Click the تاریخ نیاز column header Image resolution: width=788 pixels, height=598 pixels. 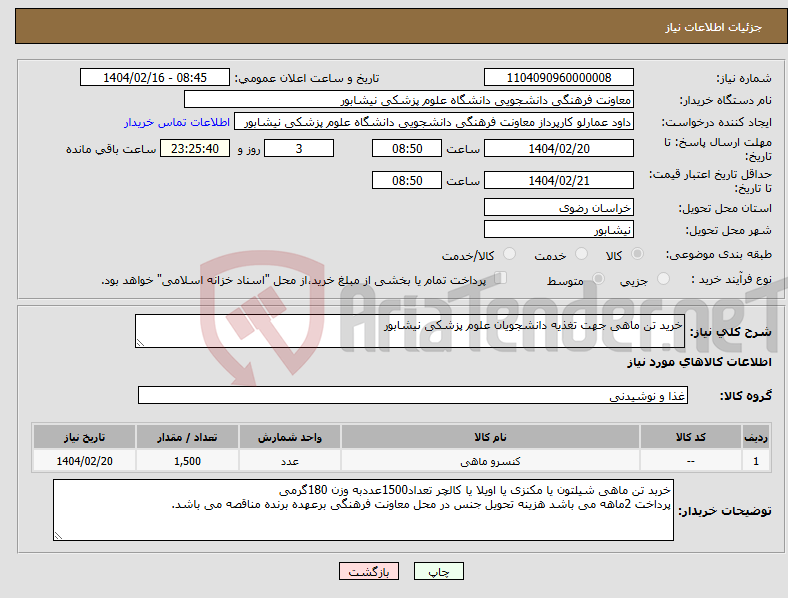tap(84, 437)
